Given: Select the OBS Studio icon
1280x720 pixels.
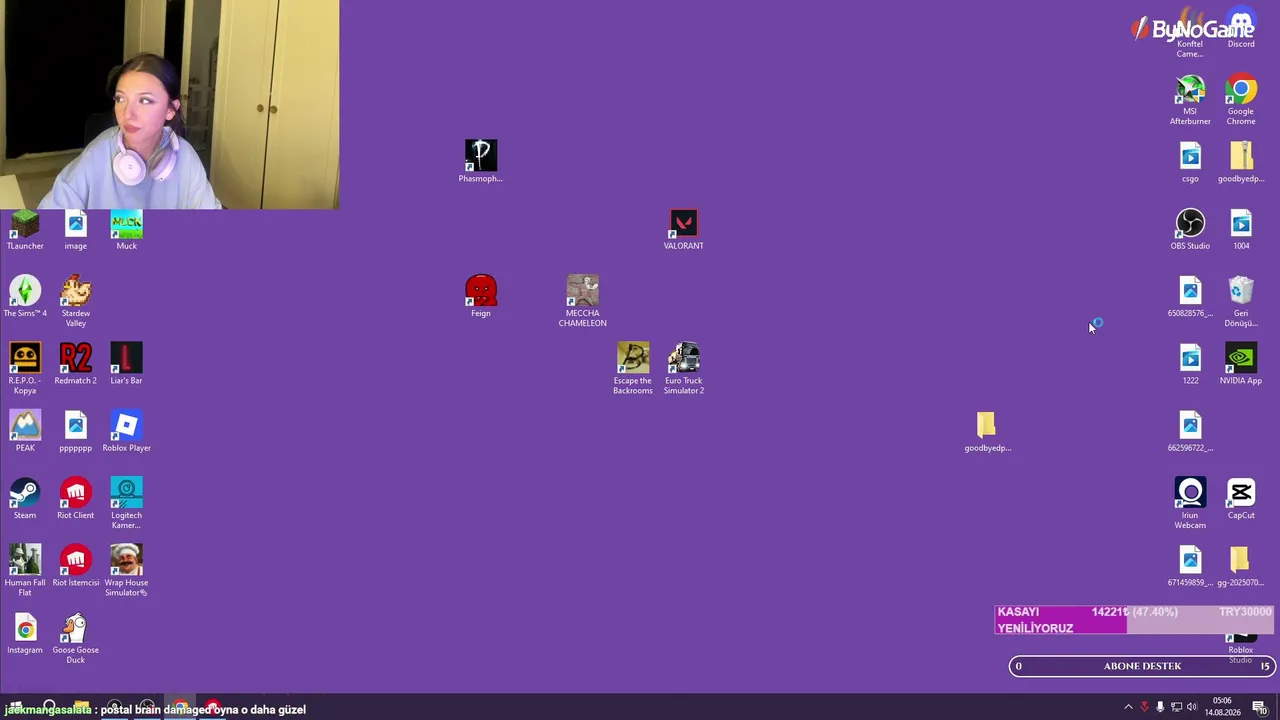Looking at the screenshot, I should tap(1190, 224).
